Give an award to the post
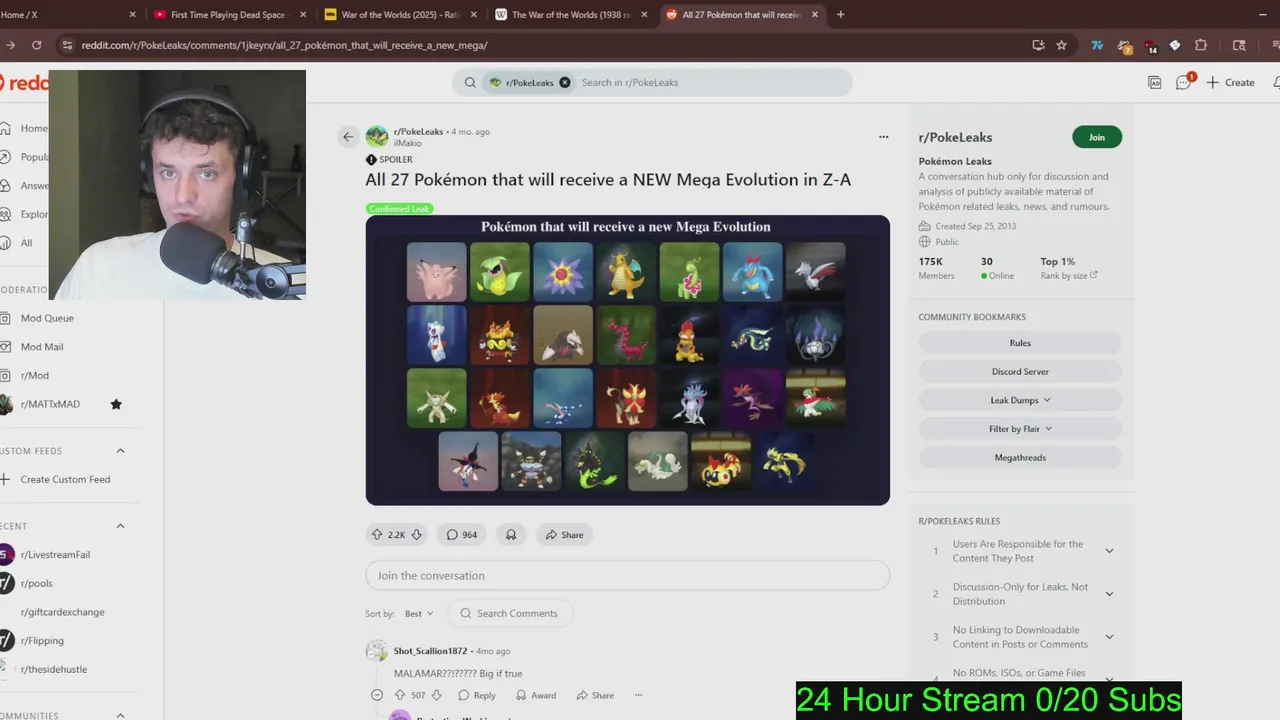The width and height of the screenshot is (1280, 720). 511,535
